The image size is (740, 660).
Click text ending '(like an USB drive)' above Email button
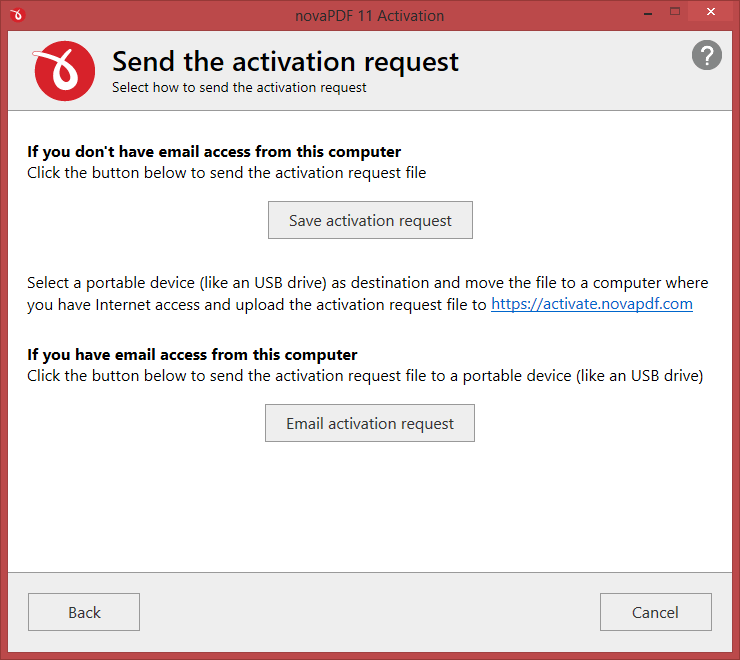(365, 376)
